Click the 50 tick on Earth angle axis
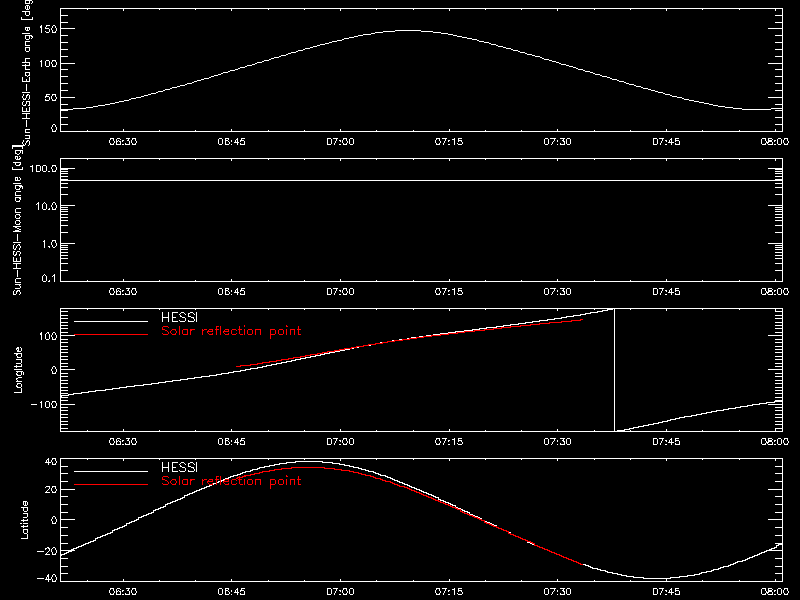800x600 pixels. [x=51, y=97]
